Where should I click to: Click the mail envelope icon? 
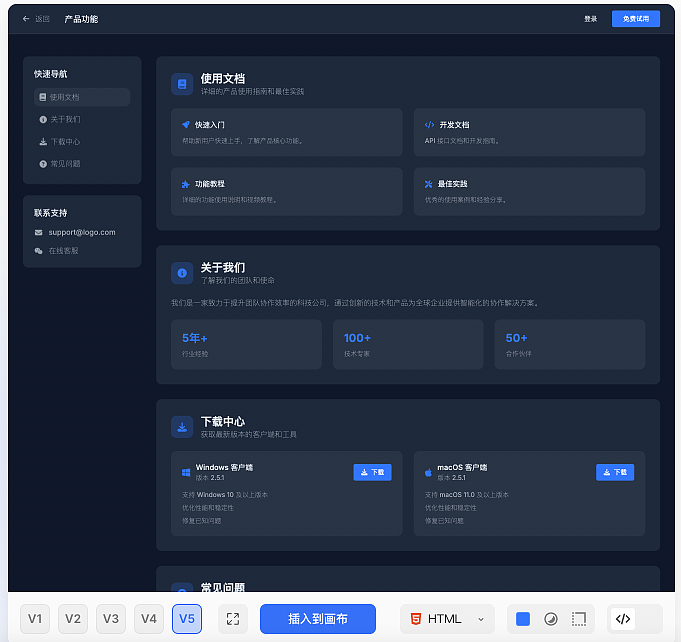click(x=39, y=232)
